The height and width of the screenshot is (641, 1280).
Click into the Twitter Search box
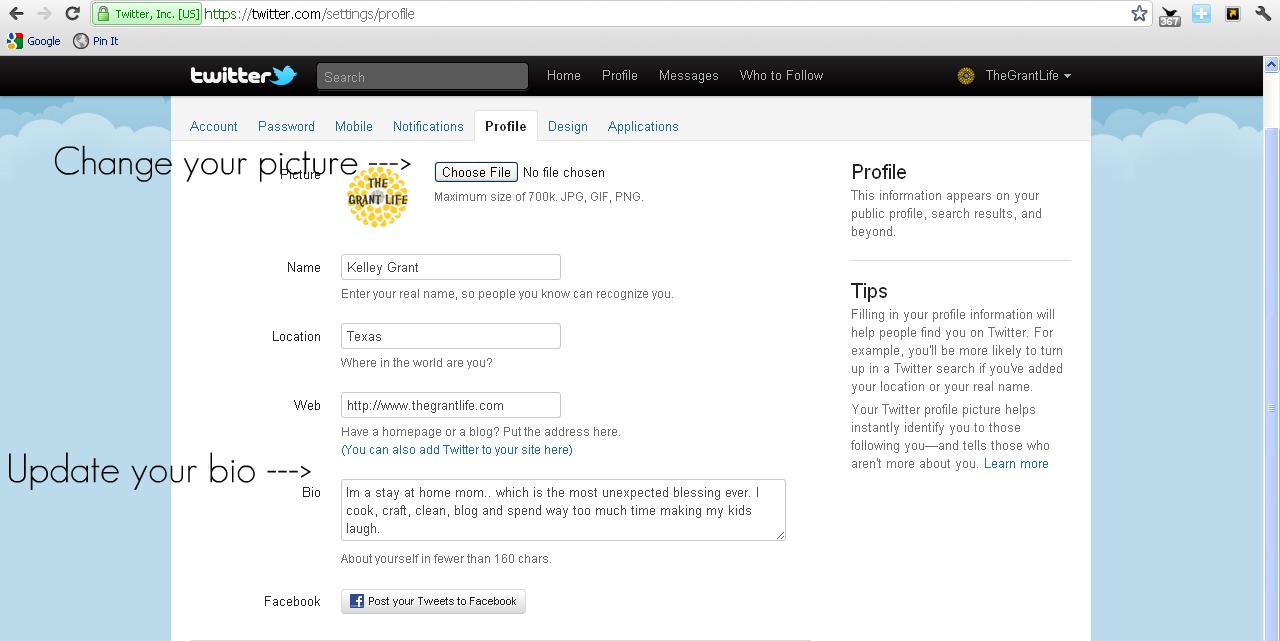pyautogui.click(x=422, y=77)
